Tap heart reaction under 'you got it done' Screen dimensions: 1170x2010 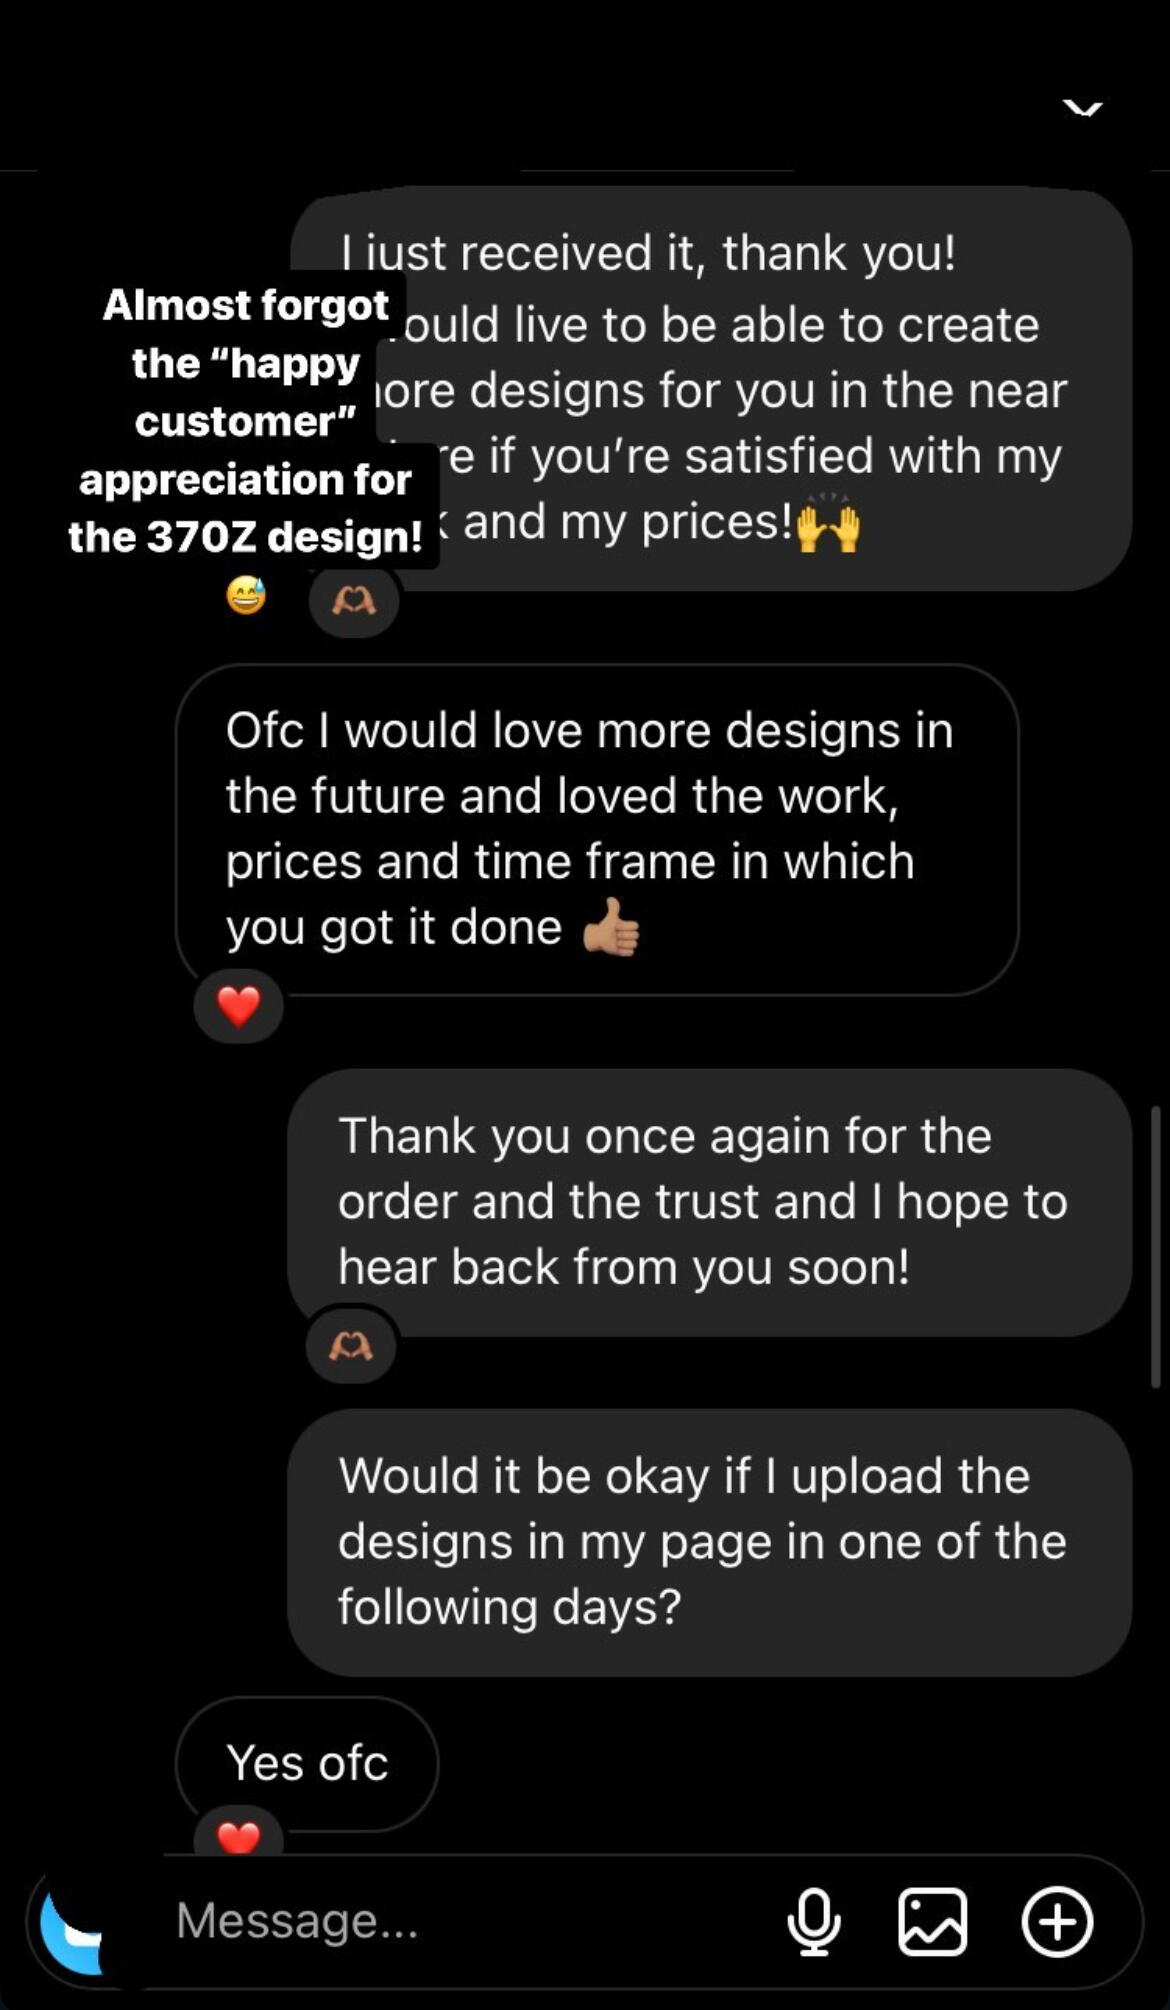[x=238, y=1006]
